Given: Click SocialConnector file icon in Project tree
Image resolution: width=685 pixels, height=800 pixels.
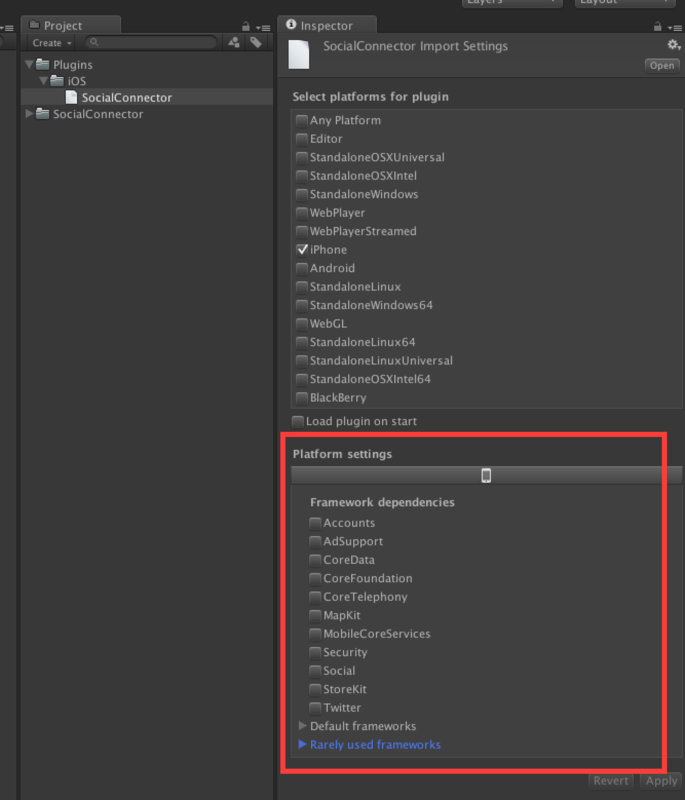Looking at the screenshot, I should coord(71,97).
